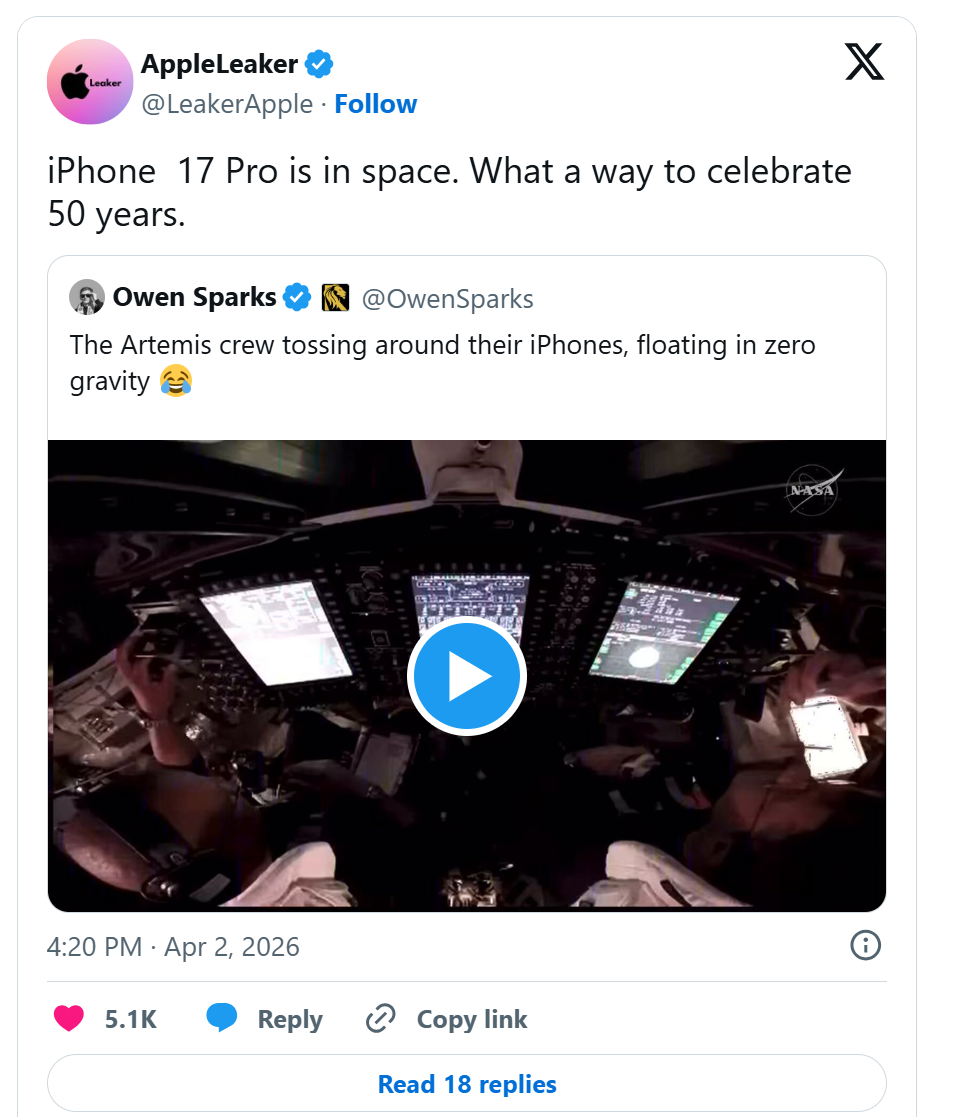The height and width of the screenshot is (1117, 967).
Task: Like the tweet with heart icon
Action: [68, 1019]
